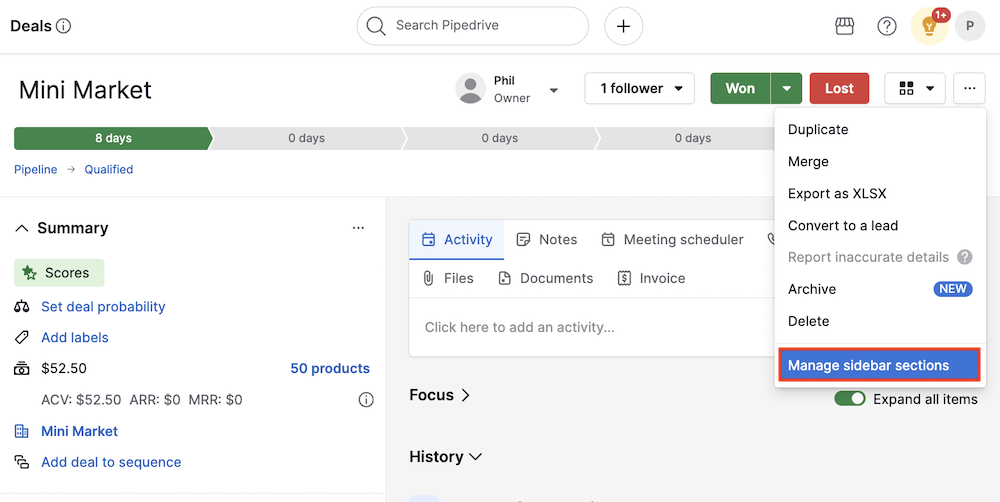Open the help question mark icon
Screen dimensions: 1000x502
pyautogui.click(x=887, y=26)
